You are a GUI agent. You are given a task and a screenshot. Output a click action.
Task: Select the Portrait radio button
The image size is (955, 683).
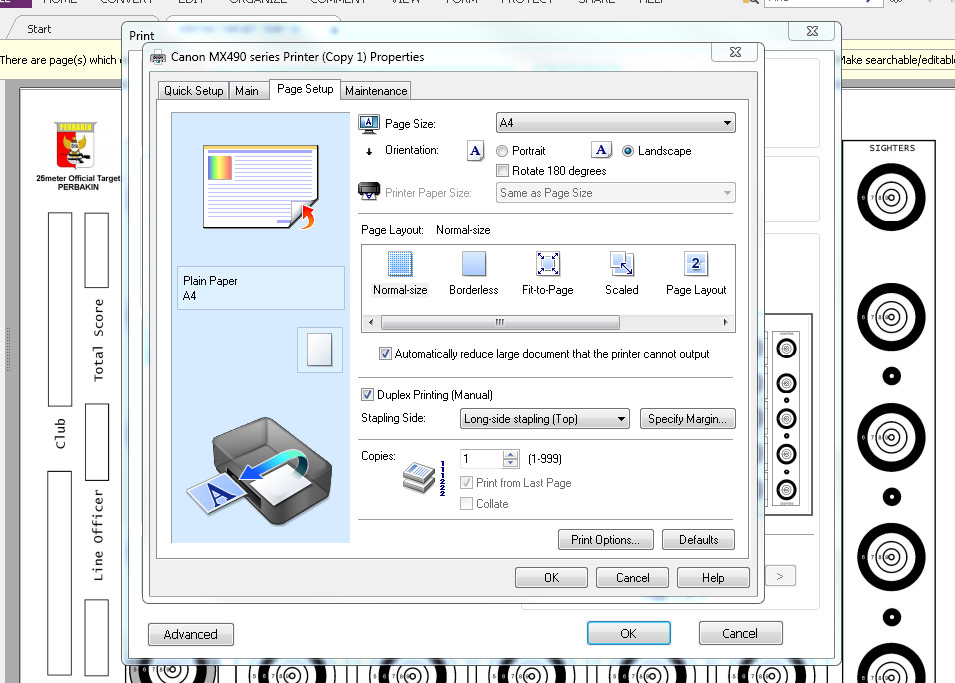[502, 151]
